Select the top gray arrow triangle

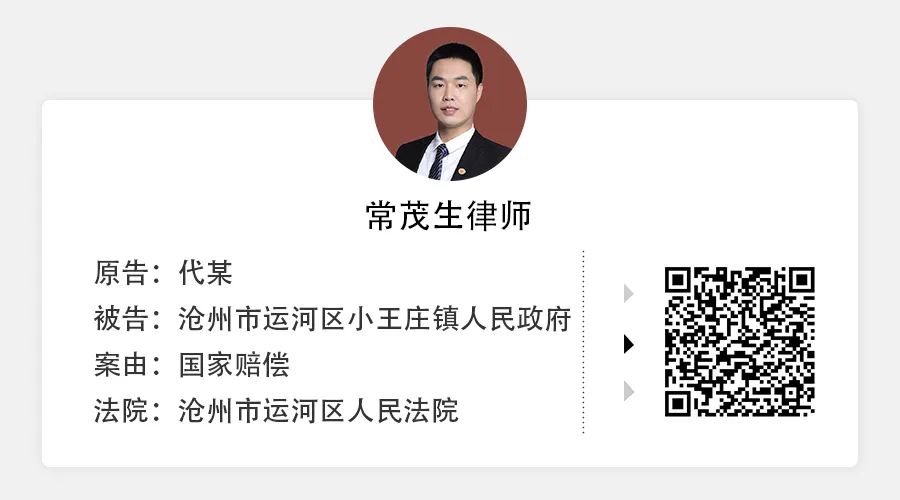pyautogui.click(x=629, y=293)
